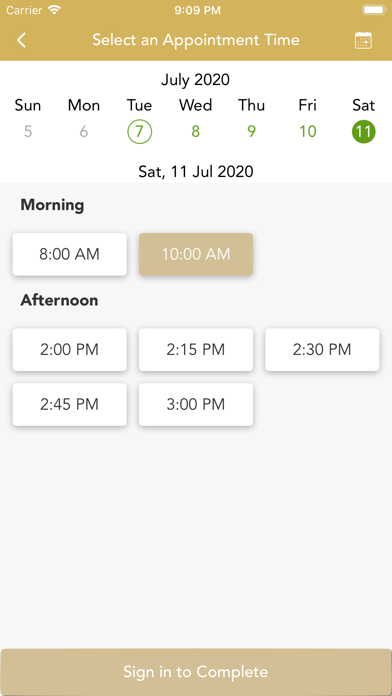
Task: Tap Sign in to Complete
Action: tap(196, 672)
